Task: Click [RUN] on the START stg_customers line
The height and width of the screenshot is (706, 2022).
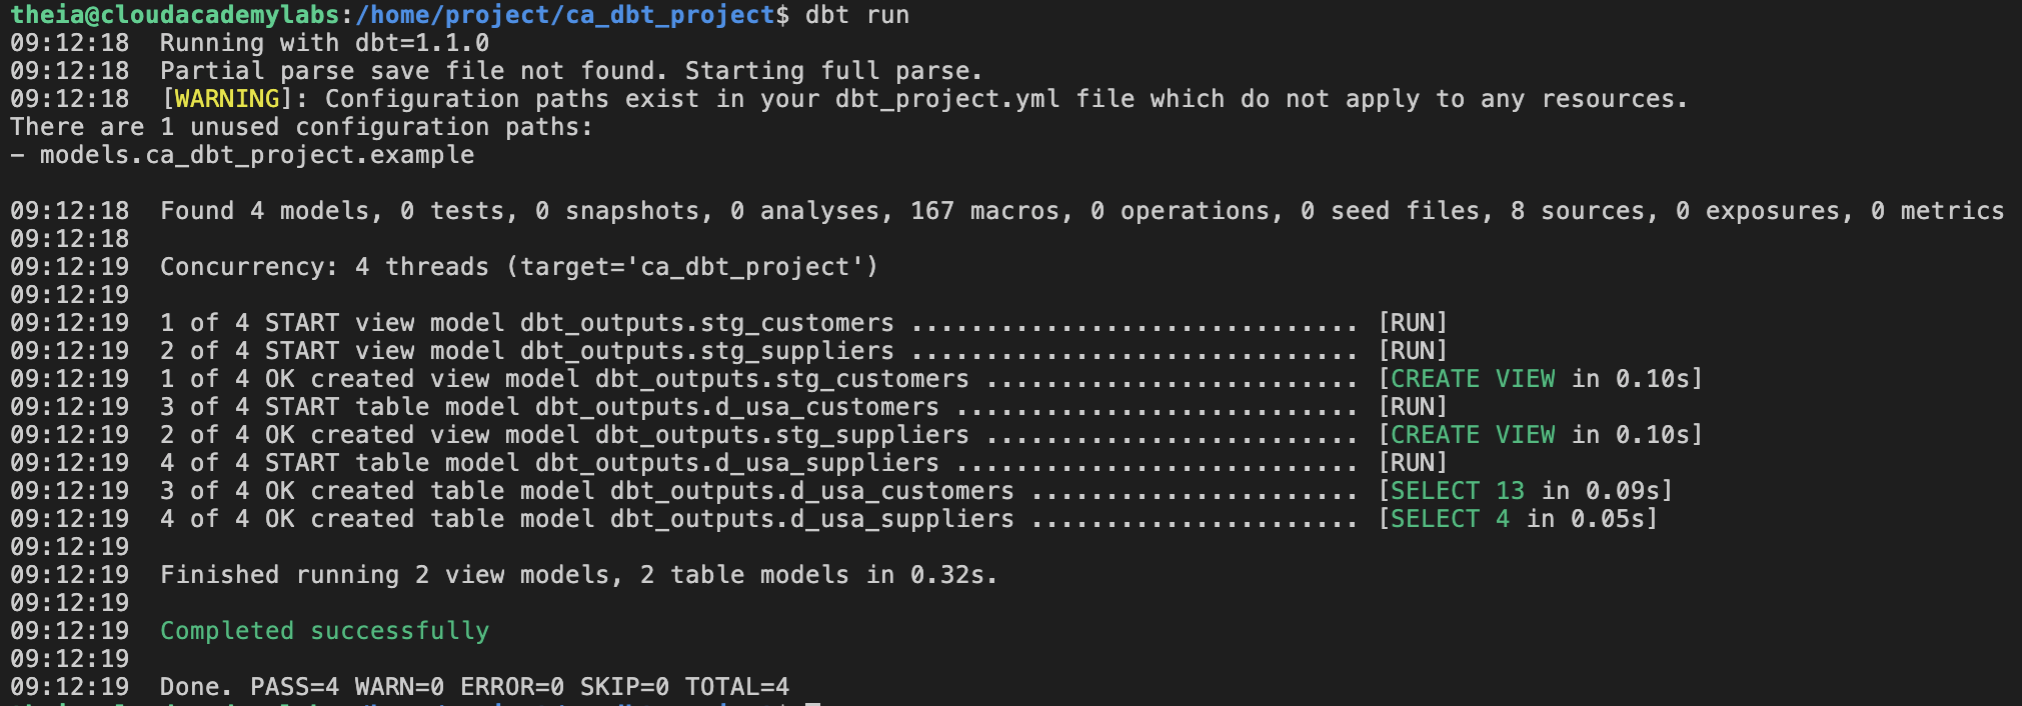Action: click(x=1412, y=323)
